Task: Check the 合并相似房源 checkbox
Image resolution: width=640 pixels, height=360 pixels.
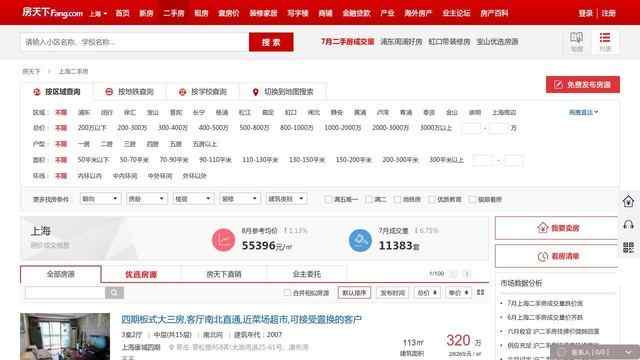Action: coord(287,293)
